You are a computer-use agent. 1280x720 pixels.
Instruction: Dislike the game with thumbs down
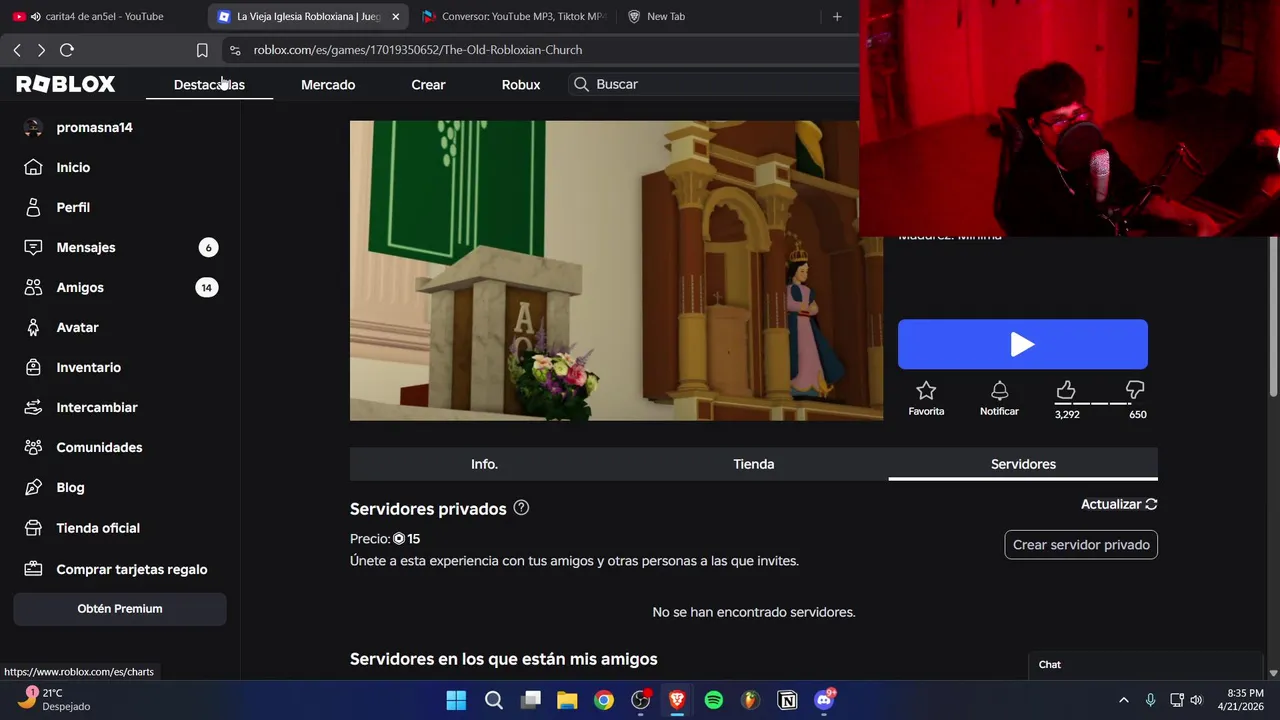[1135, 390]
